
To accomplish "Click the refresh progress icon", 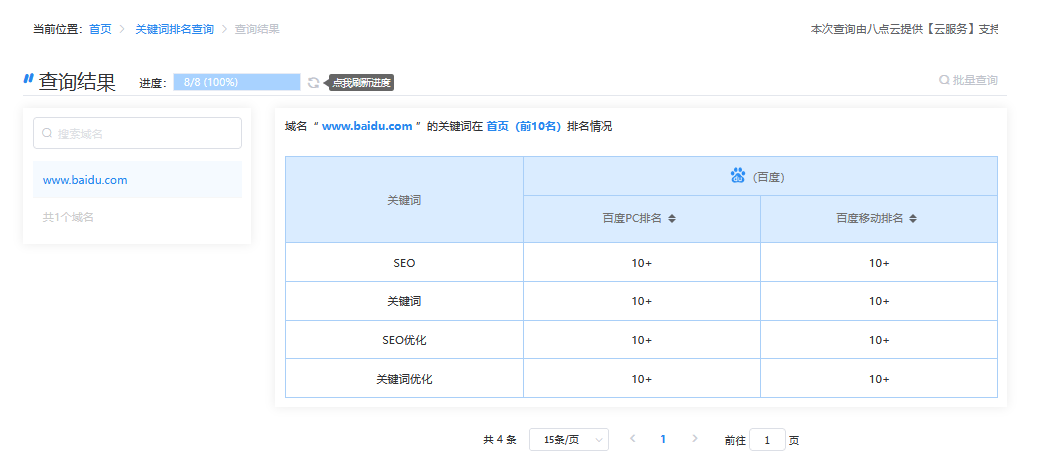I will point(314,83).
